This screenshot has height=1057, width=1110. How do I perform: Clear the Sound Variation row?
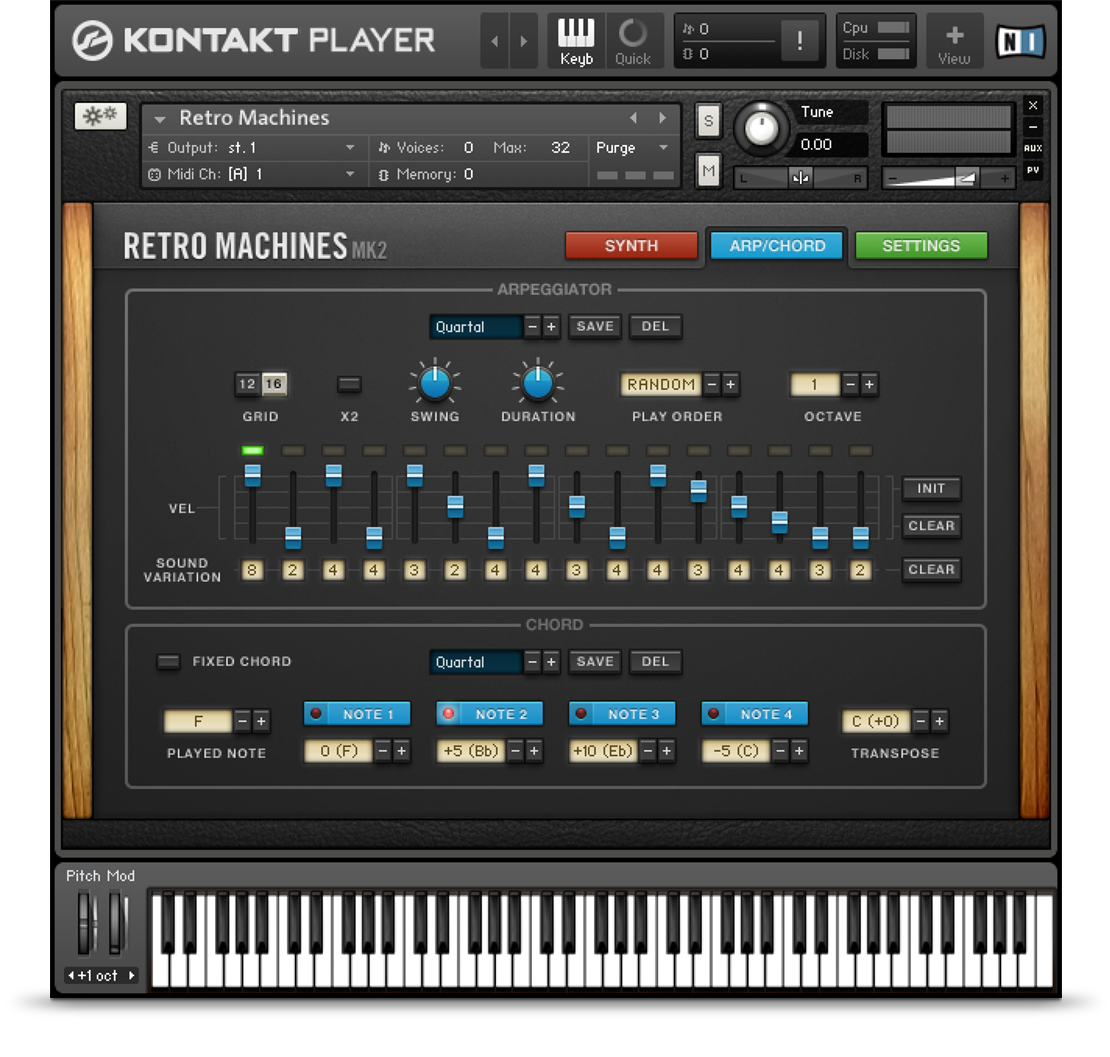(931, 570)
